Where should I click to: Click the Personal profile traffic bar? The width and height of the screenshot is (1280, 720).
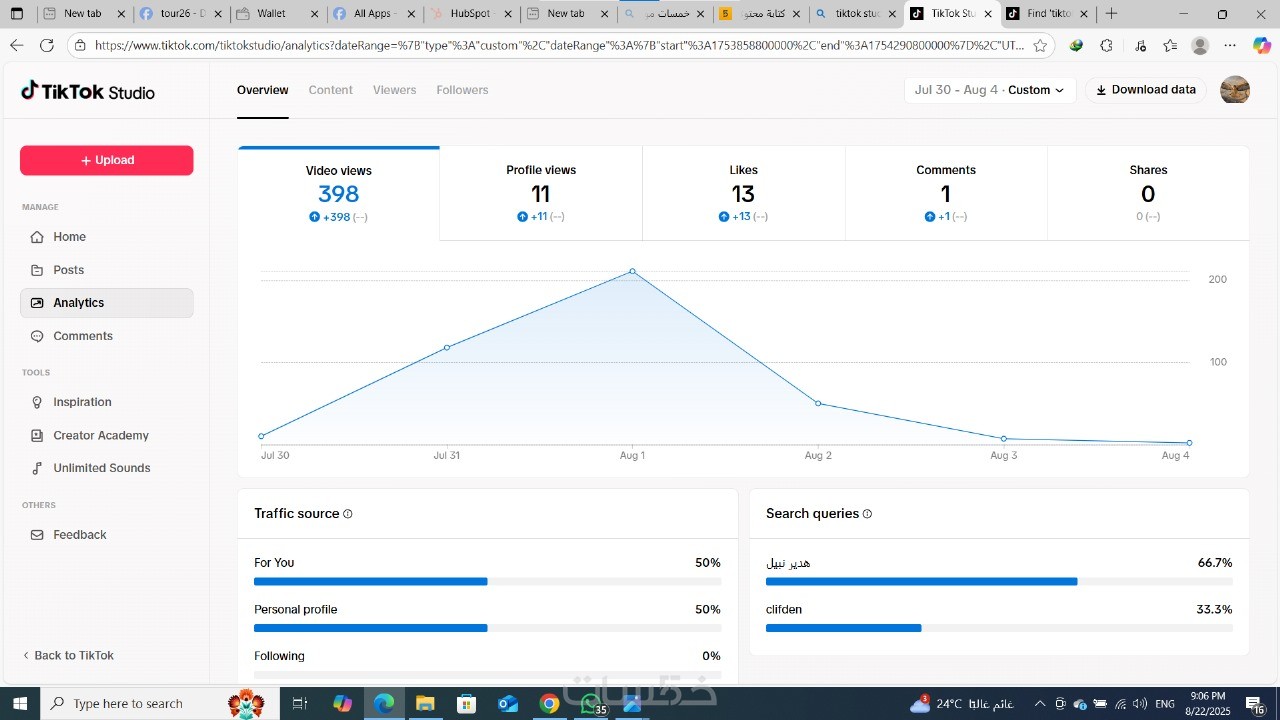coord(487,628)
